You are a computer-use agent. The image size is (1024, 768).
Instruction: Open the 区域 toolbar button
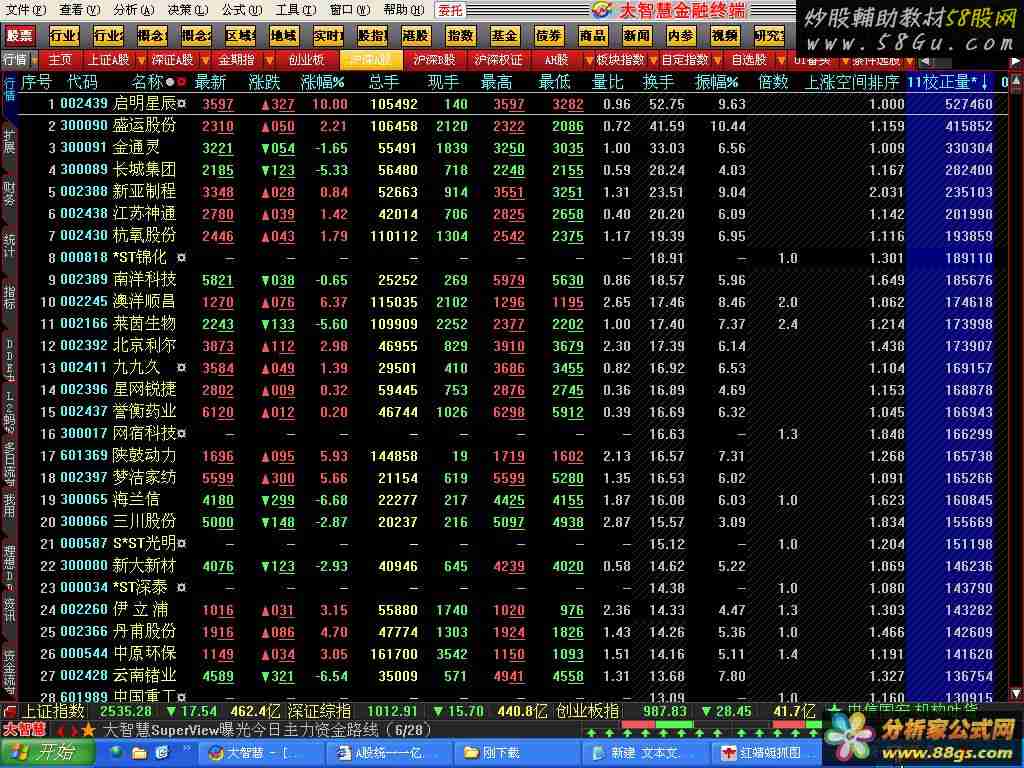240,35
